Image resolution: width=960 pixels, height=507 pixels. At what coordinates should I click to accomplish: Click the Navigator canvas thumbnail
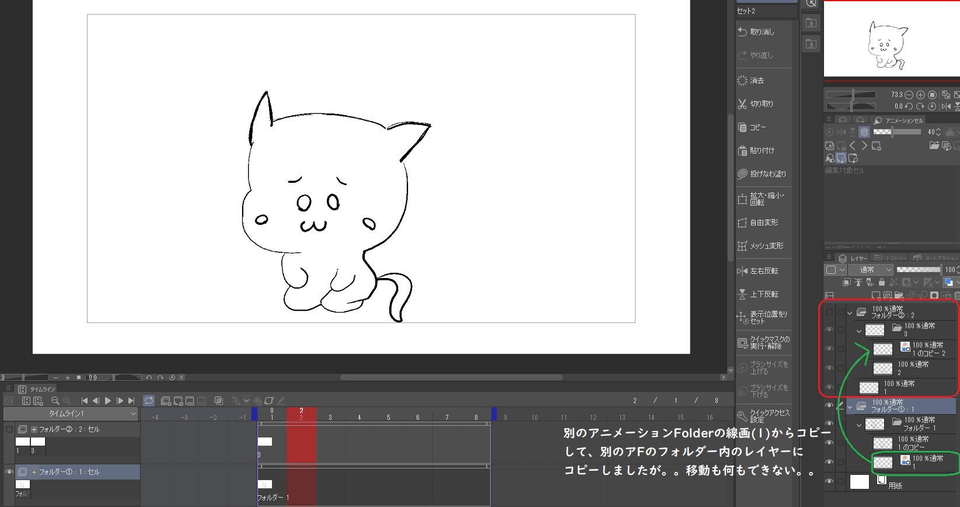891,39
